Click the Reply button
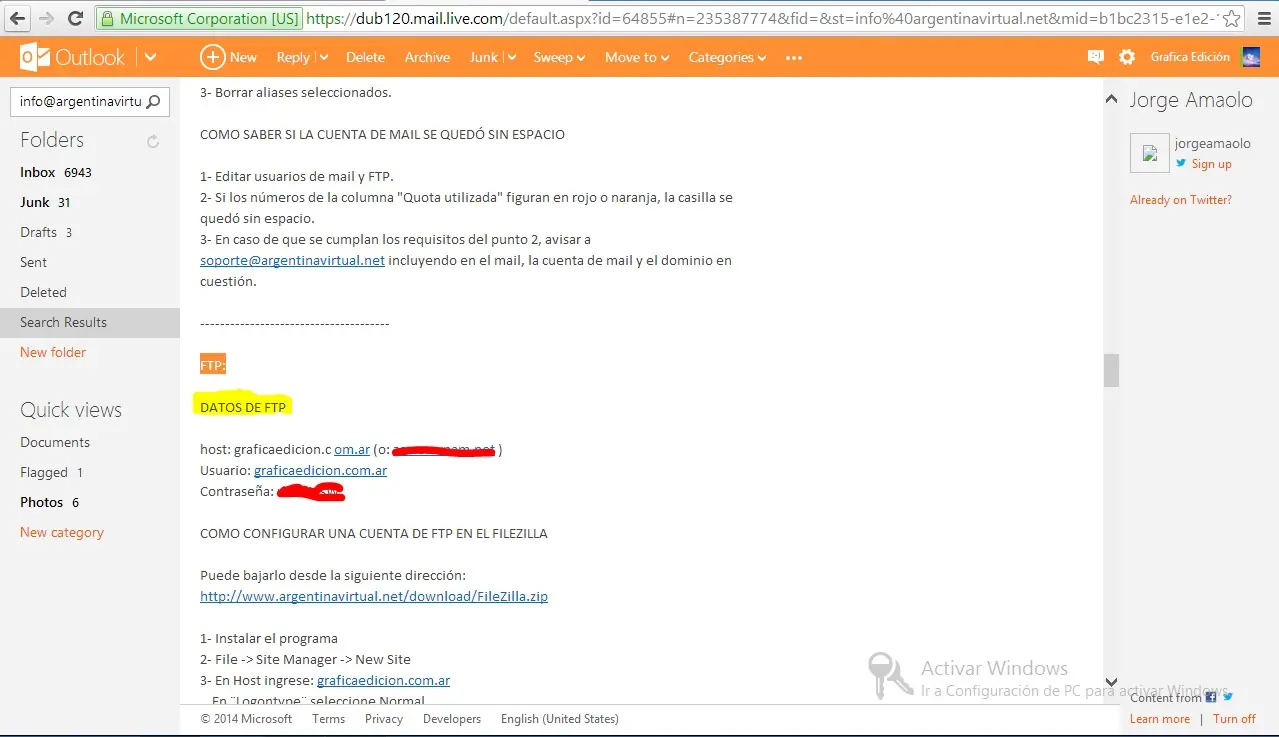 293,57
